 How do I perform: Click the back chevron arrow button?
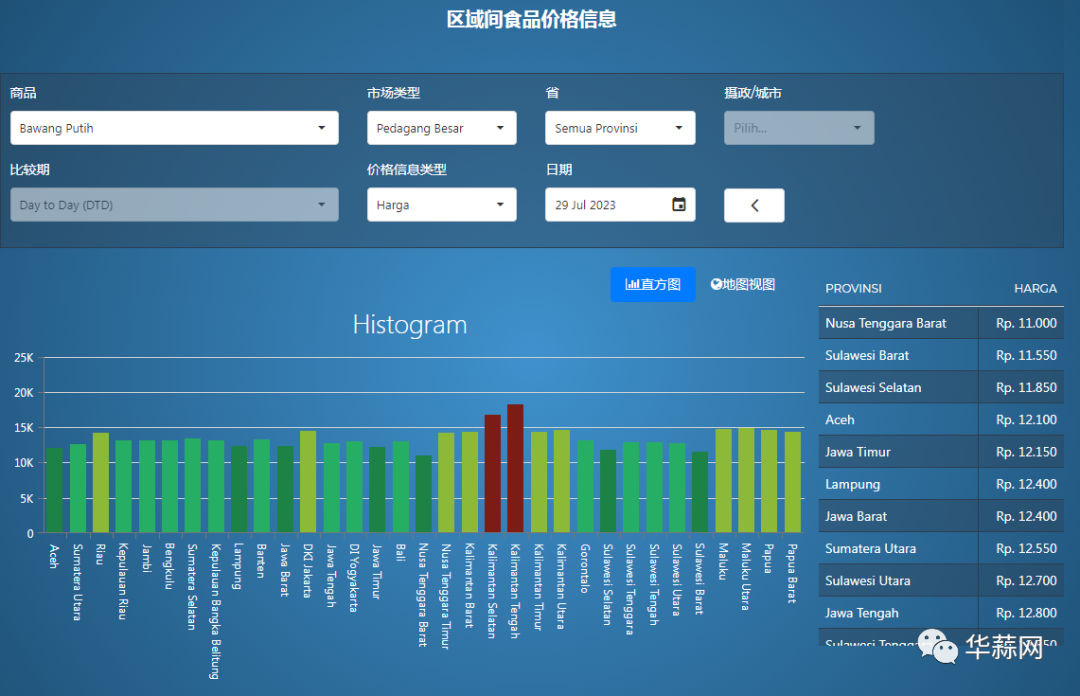coord(754,205)
